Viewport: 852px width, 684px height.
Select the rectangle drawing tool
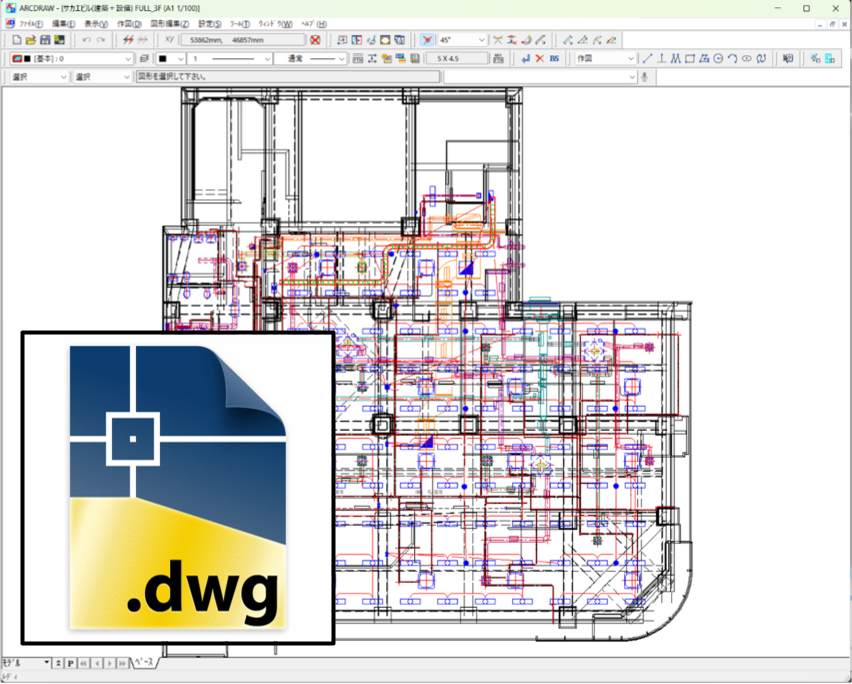point(690,59)
